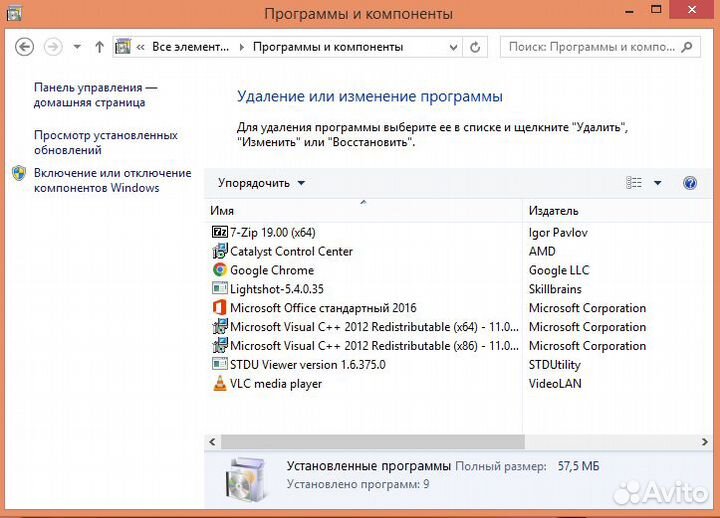Select Visual C++ 2012 (x86) icon
The image size is (720, 518).
220,345
